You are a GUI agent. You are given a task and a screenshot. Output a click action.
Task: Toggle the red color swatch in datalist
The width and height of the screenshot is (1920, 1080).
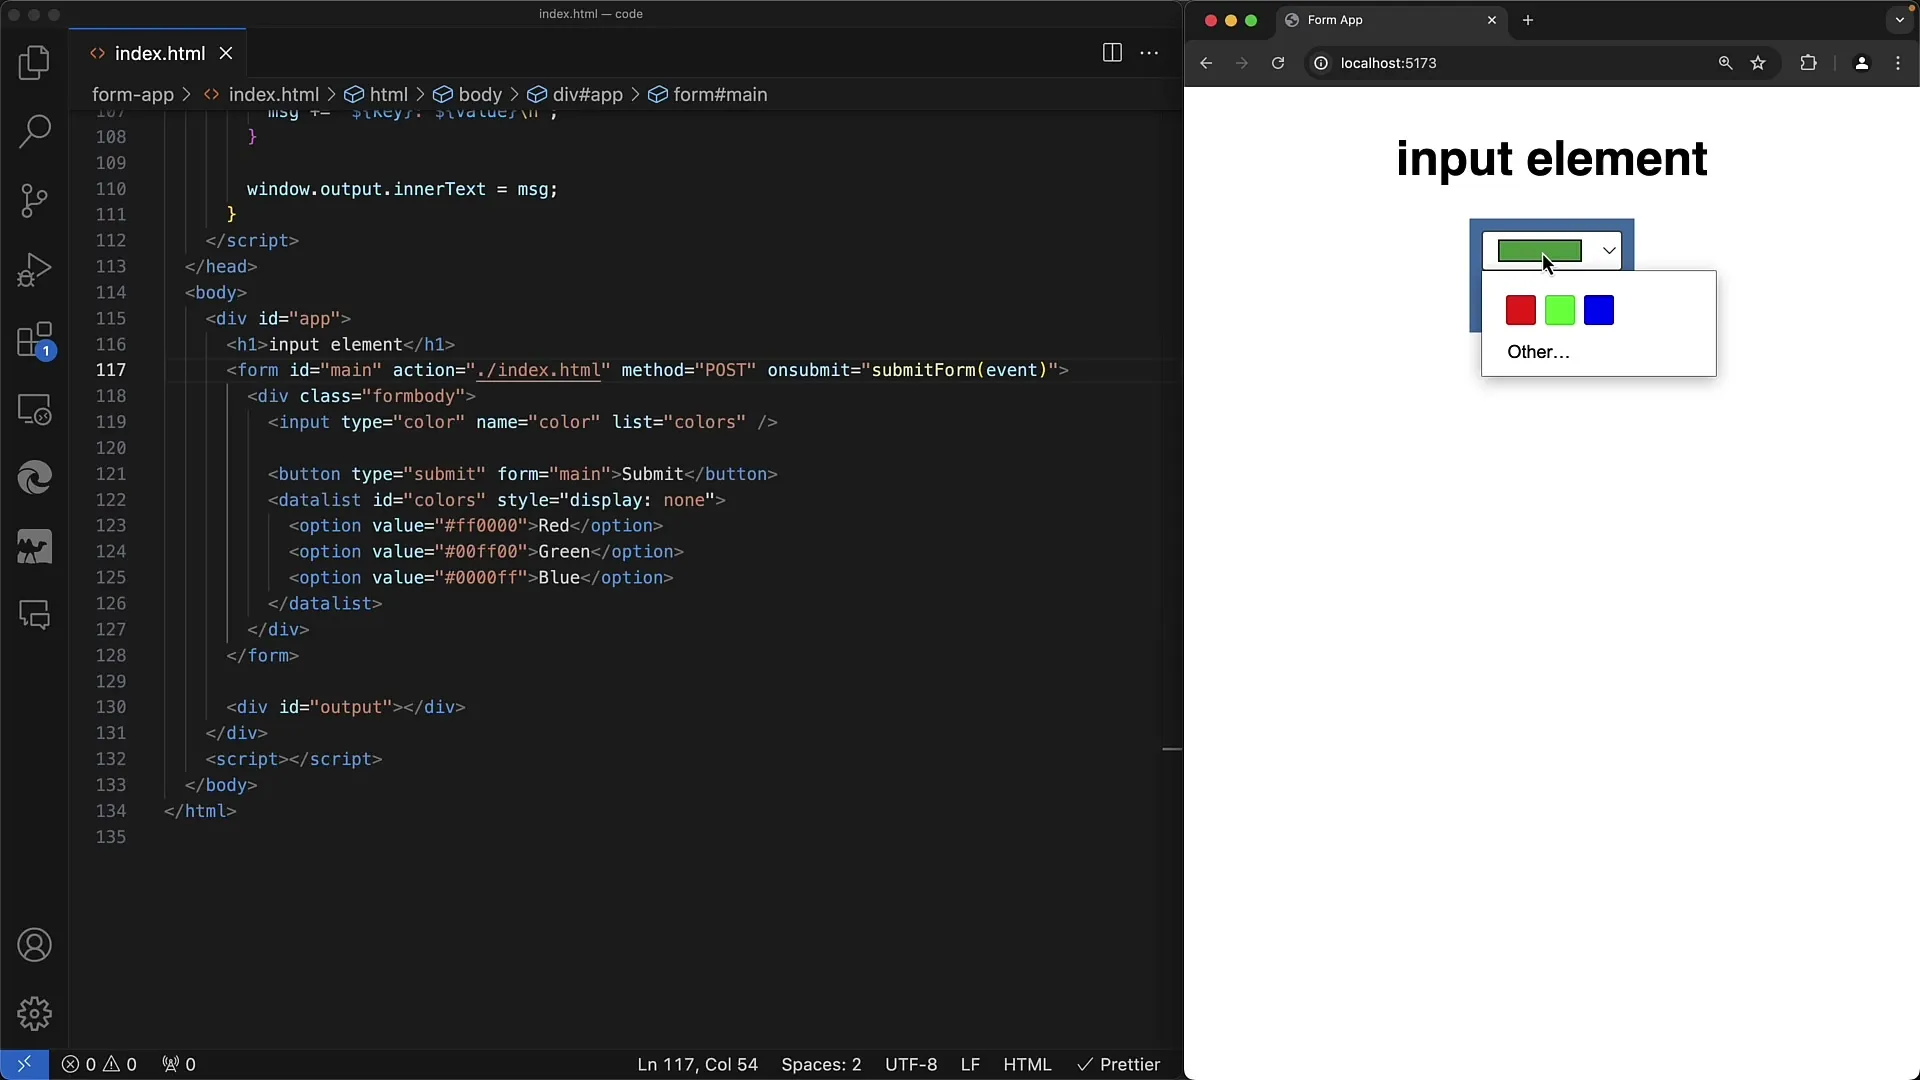click(x=1520, y=309)
